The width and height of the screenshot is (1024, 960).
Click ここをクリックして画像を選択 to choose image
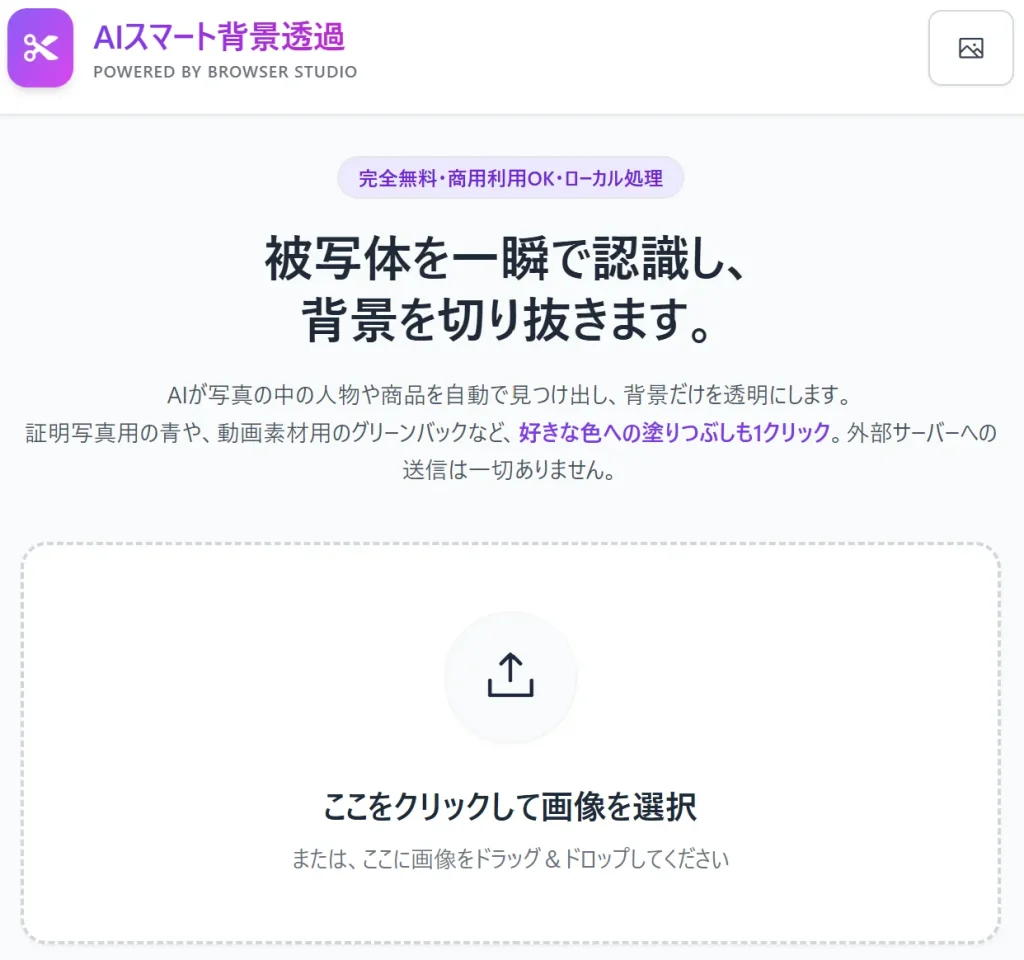click(x=511, y=806)
